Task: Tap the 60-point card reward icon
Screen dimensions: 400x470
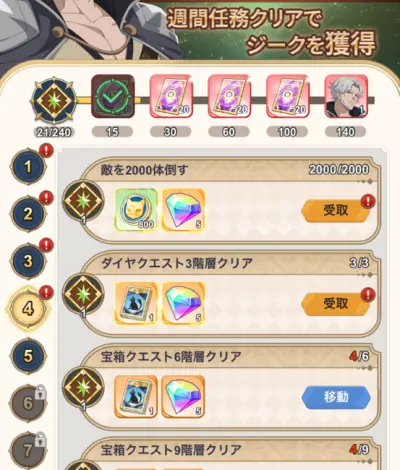Action: tap(229, 96)
